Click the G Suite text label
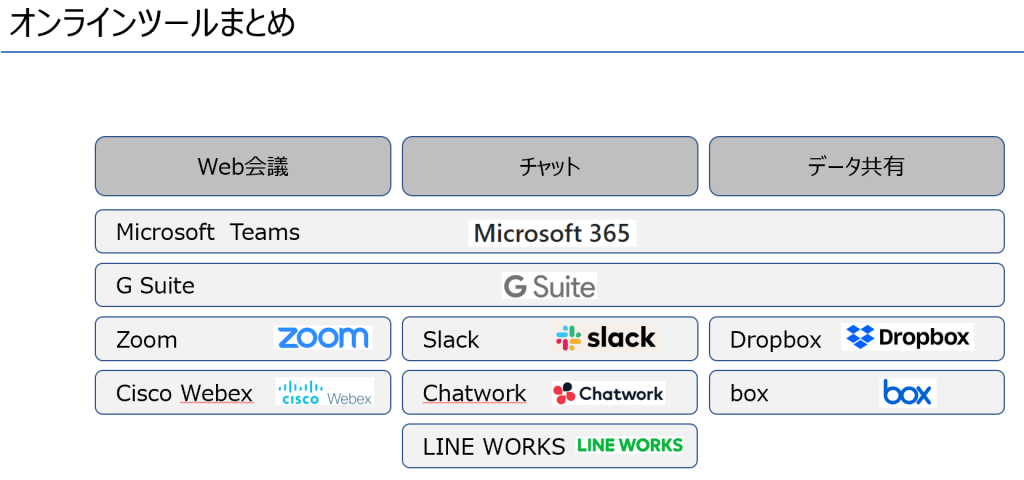1024x480 pixels. [x=155, y=286]
